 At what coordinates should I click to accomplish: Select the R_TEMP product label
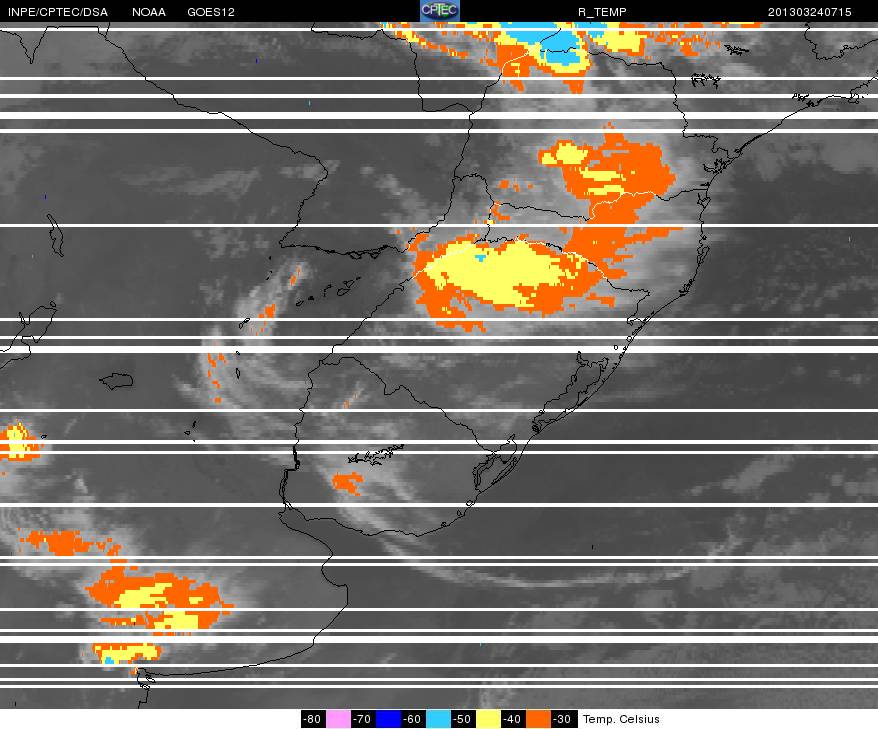[x=602, y=12]
